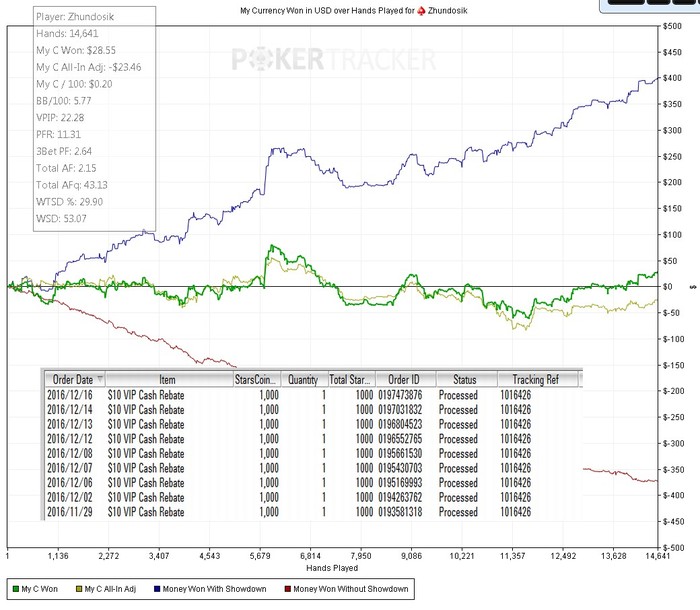The image size is (700, 610).
Task: Click the Total AFq: 43.13 stat
Action: click(x=71, y=185)
